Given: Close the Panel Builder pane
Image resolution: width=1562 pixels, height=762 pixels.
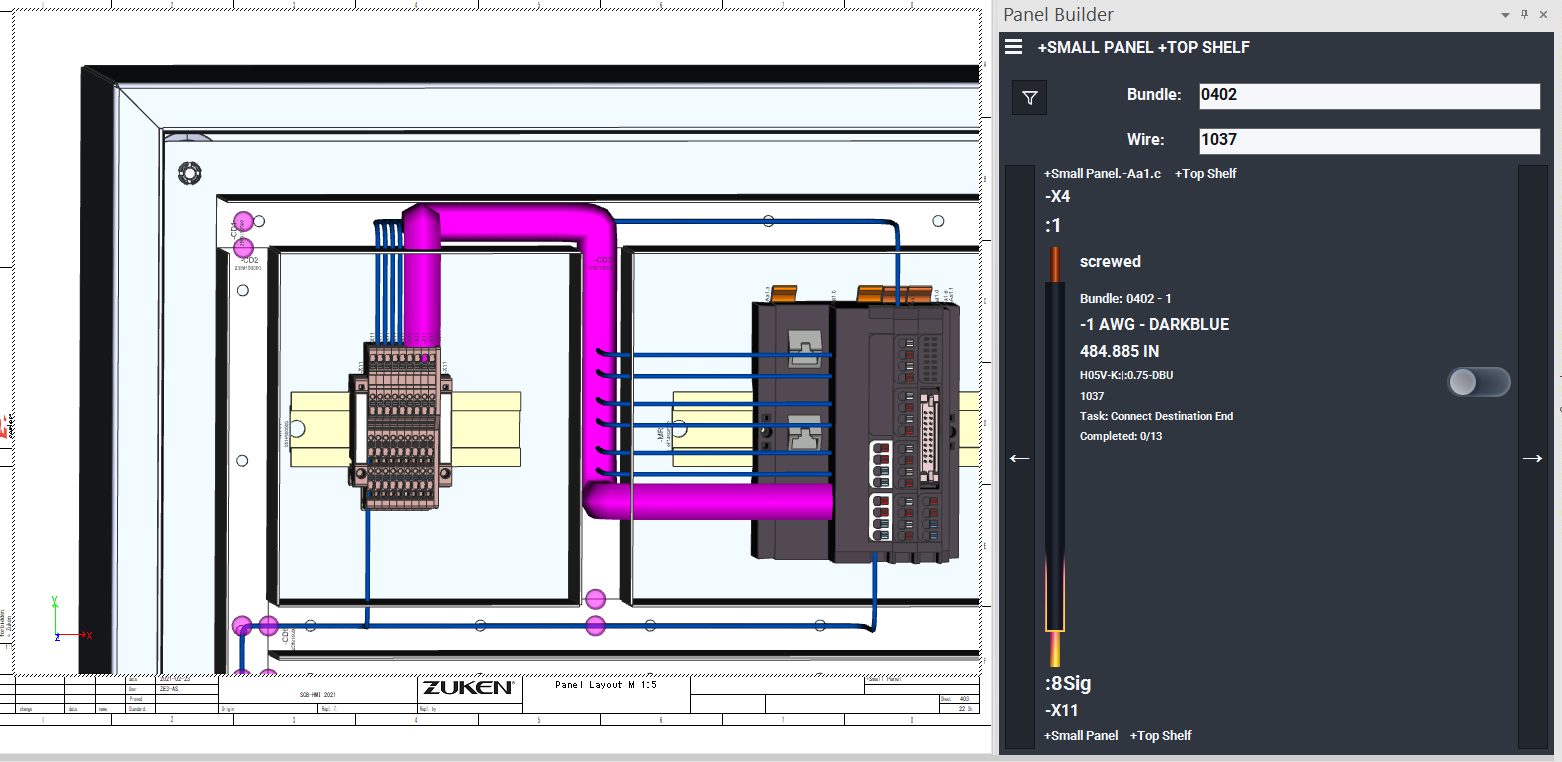Looking at the screenshot, I should [1545, 14].
